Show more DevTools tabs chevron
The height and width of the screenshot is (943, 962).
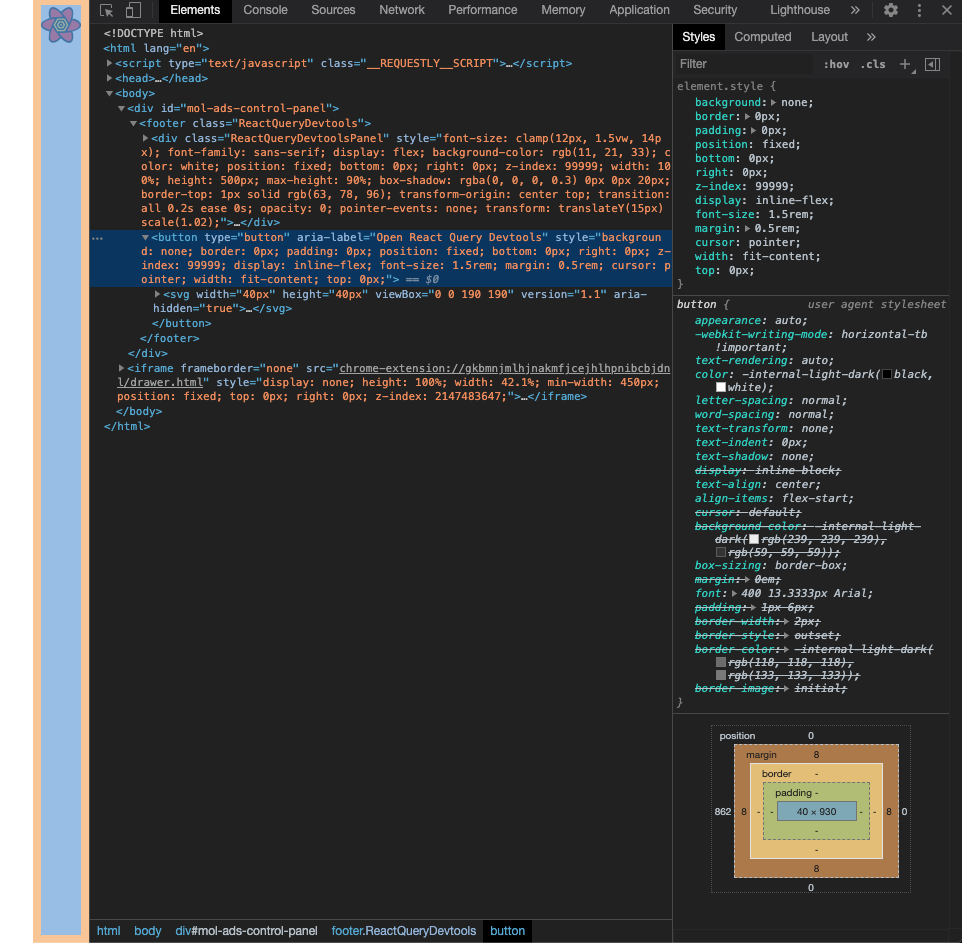855,10
